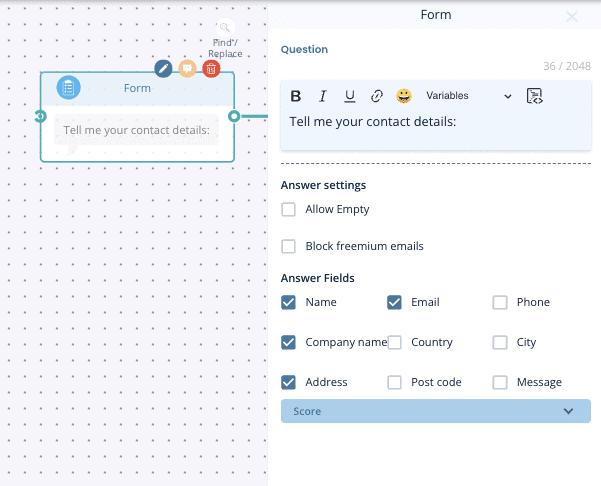Click the pencil edit icon on Form node

click(x=163, y=69)
